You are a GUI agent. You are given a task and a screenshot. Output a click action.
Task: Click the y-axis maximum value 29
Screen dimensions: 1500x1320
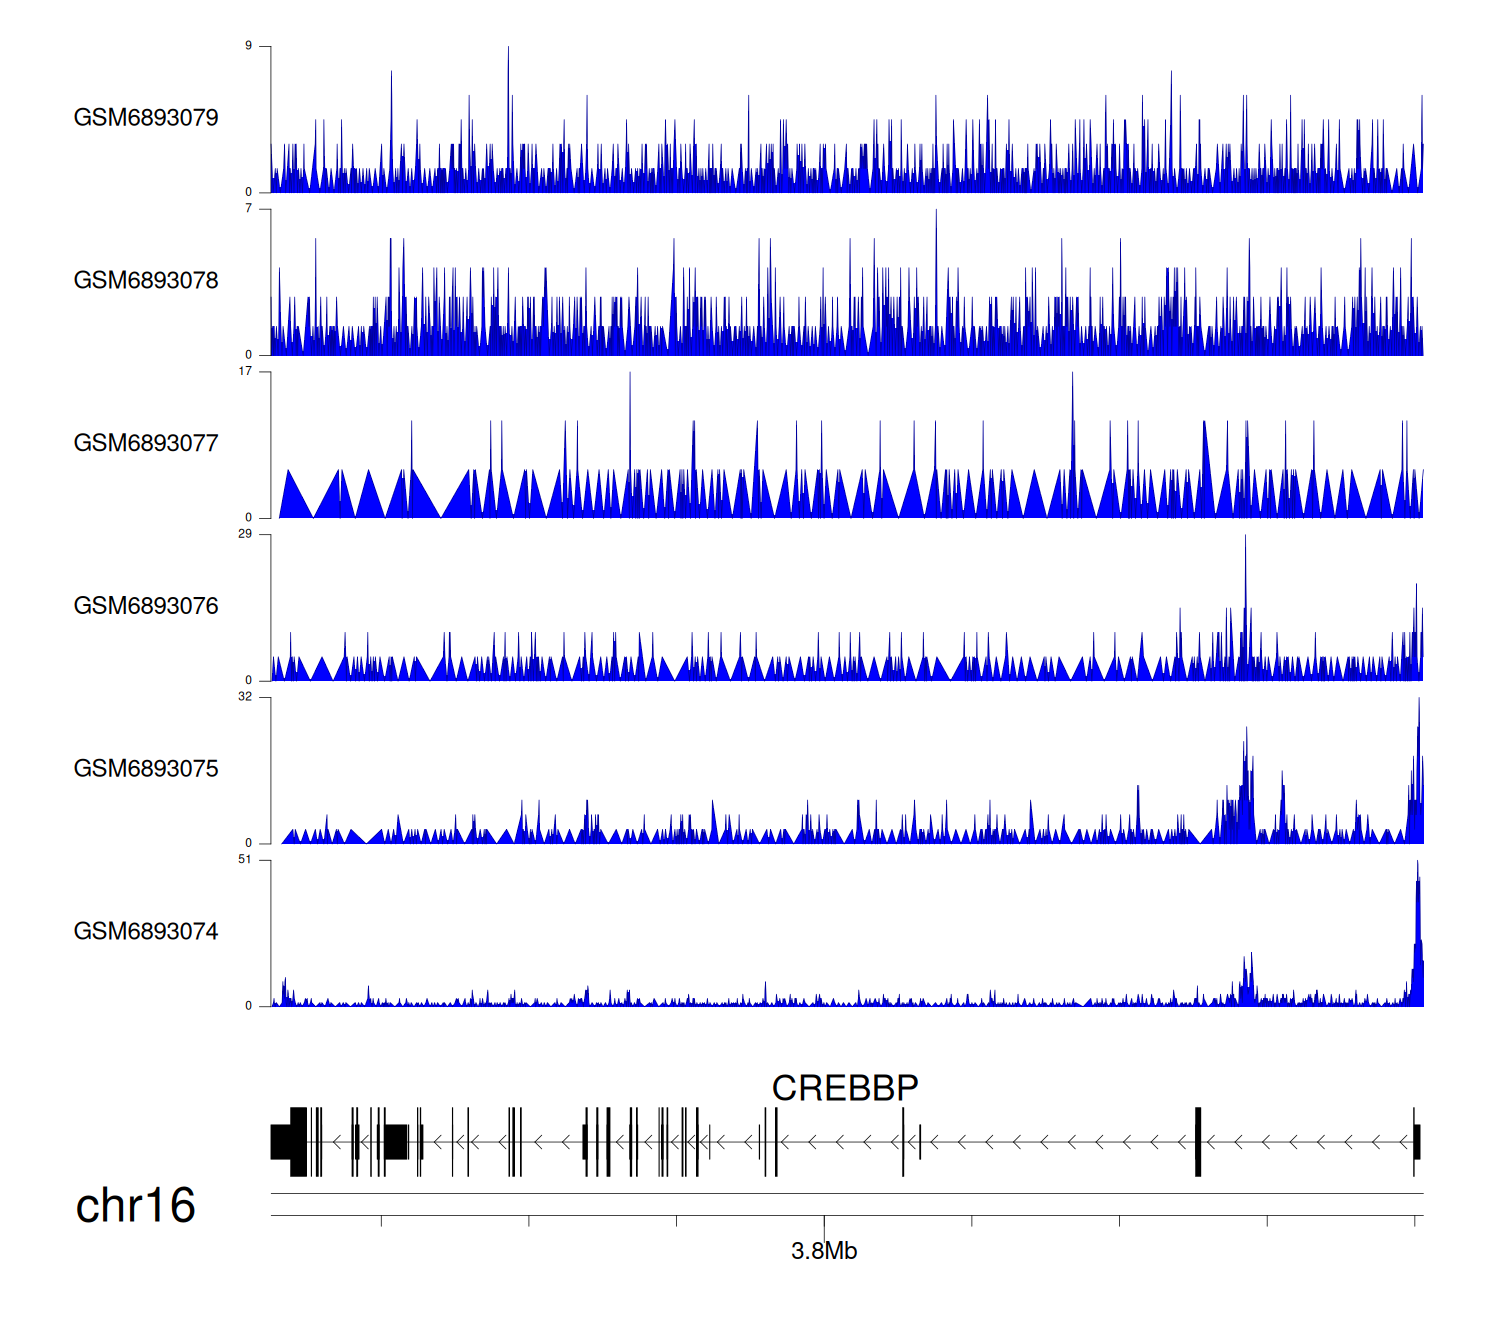(245, 534)
